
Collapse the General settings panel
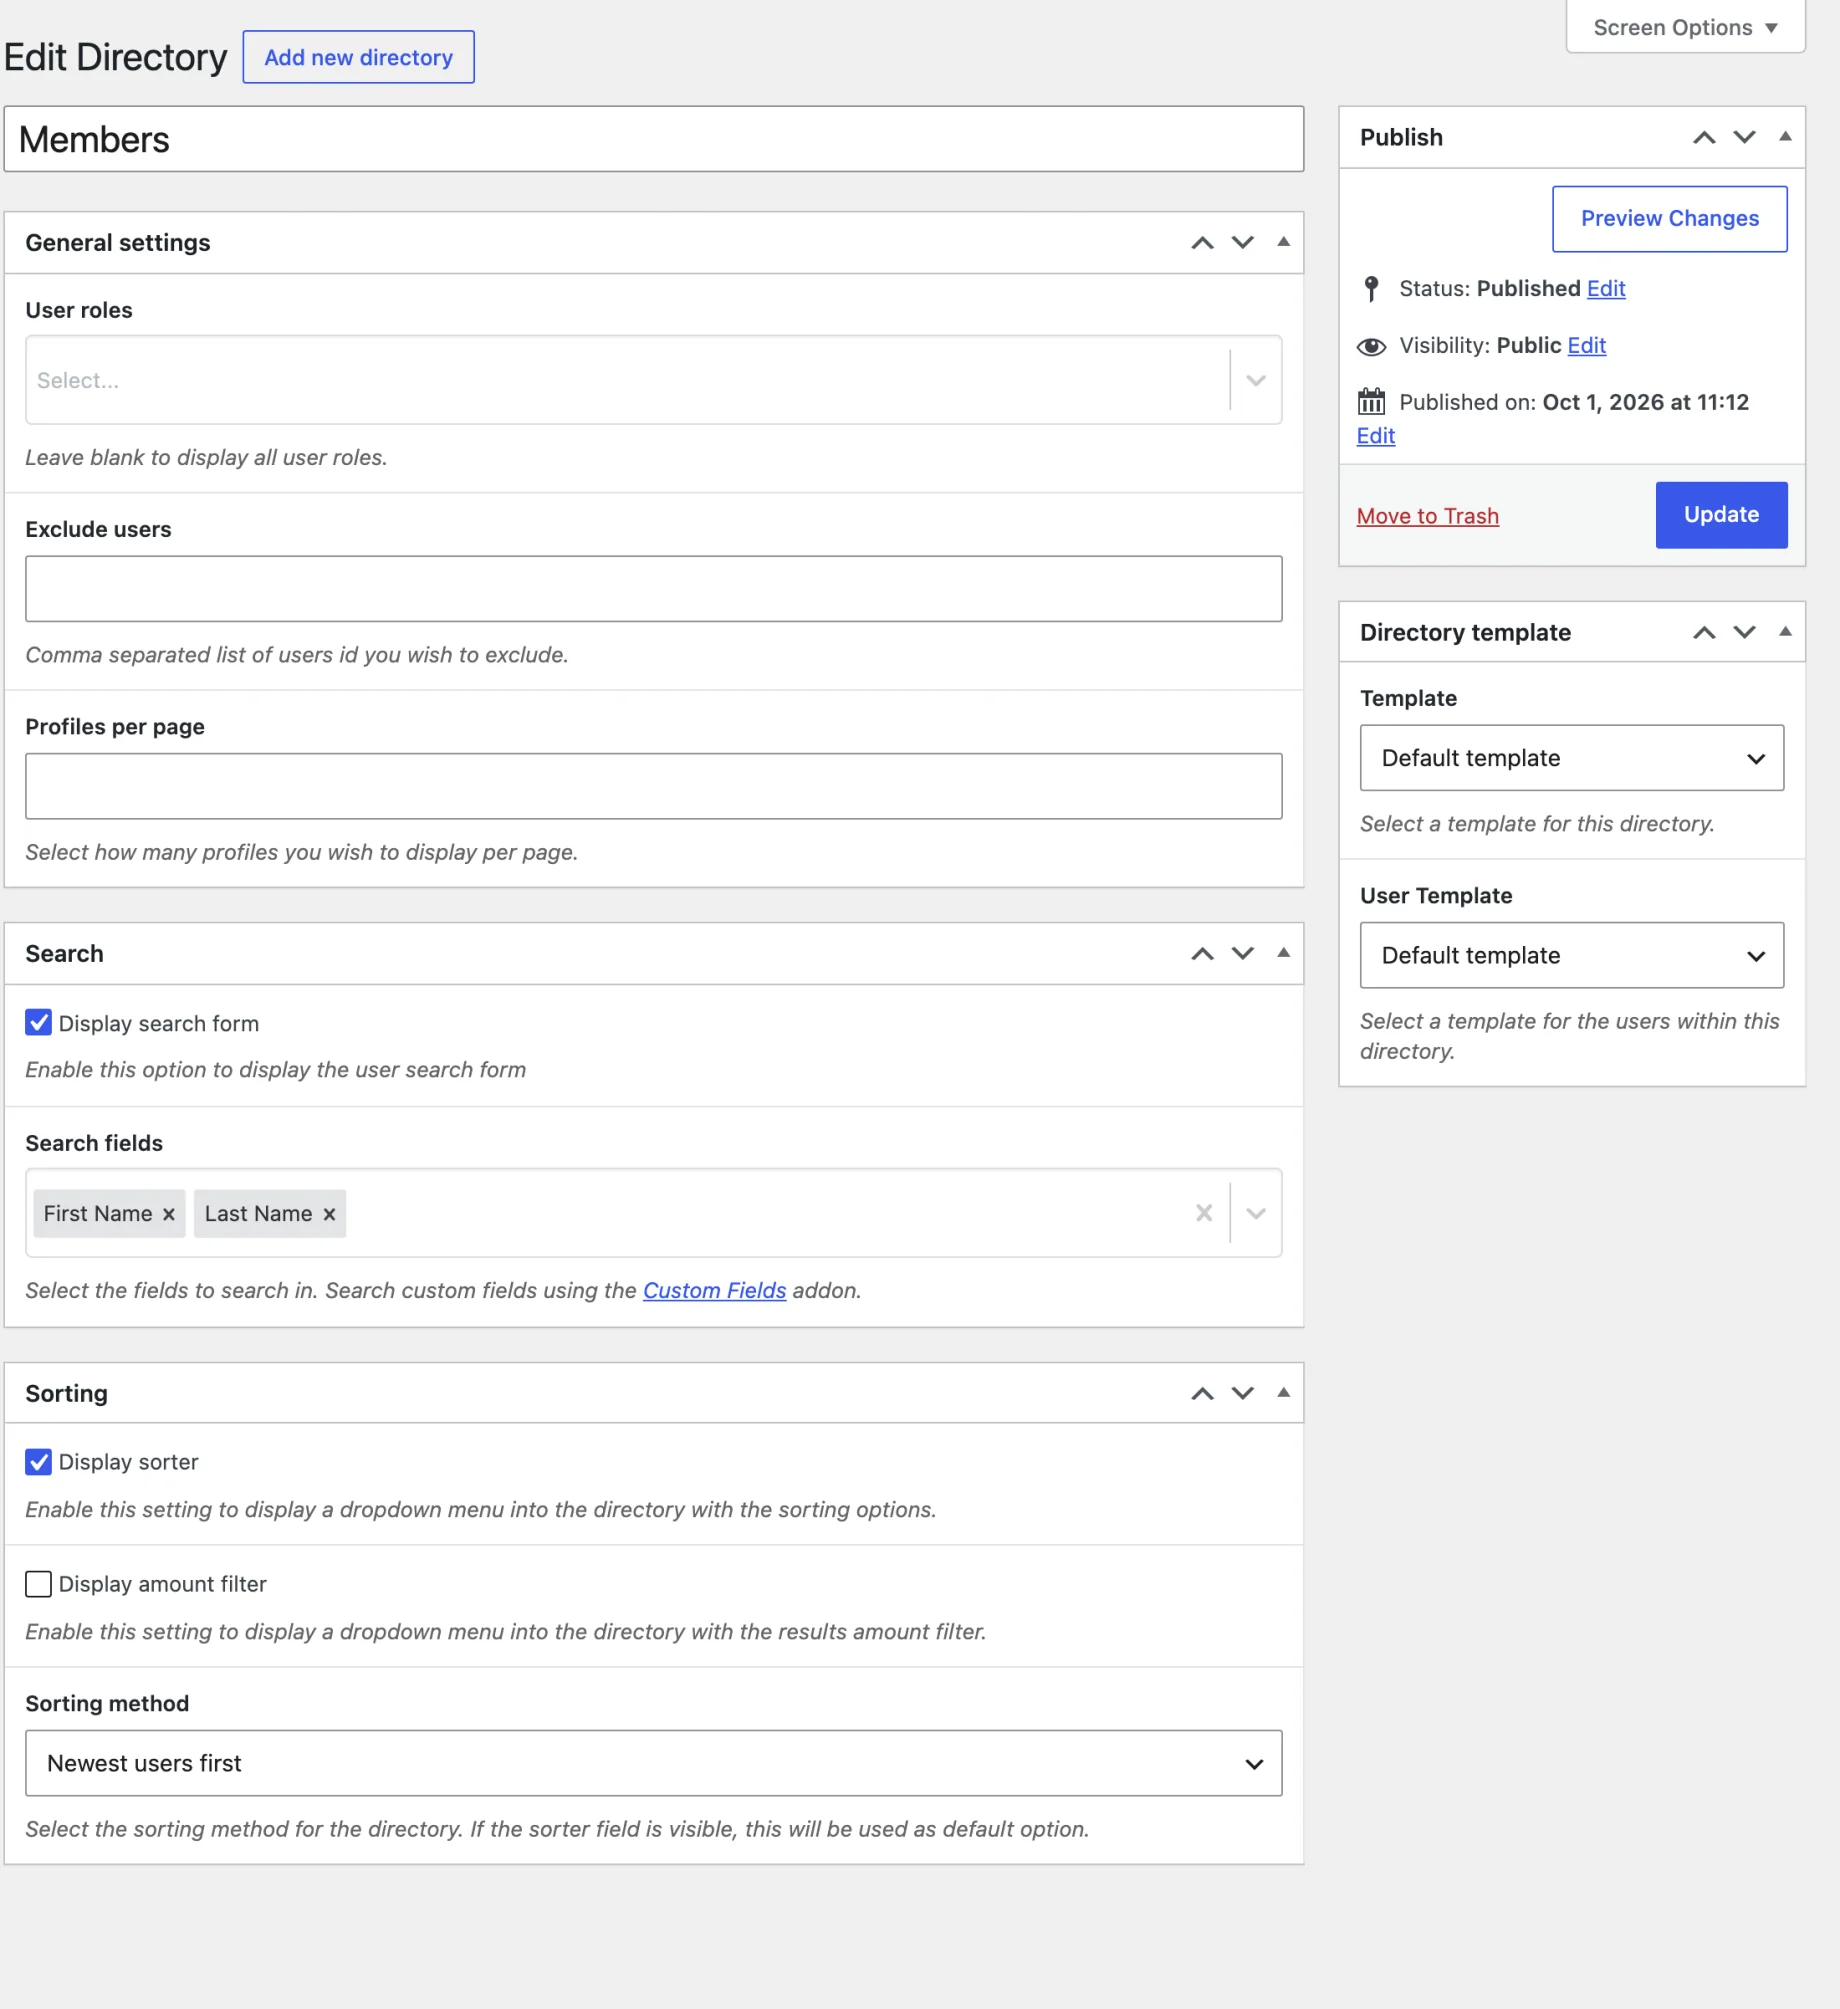coord(1284,242)
